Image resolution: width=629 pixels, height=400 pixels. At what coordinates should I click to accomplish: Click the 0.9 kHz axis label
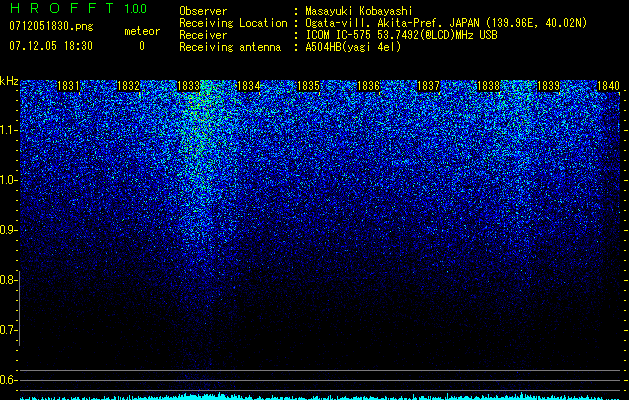coord(8,230)
